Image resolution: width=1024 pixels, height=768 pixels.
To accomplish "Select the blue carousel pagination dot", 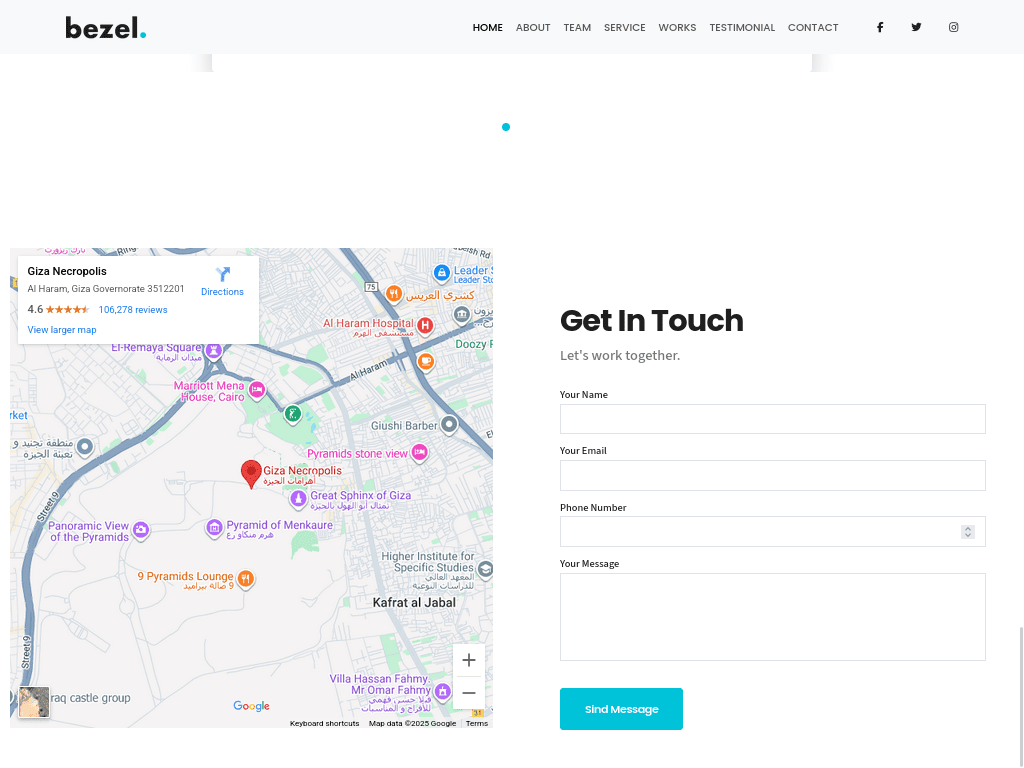I will pos(506,127).
